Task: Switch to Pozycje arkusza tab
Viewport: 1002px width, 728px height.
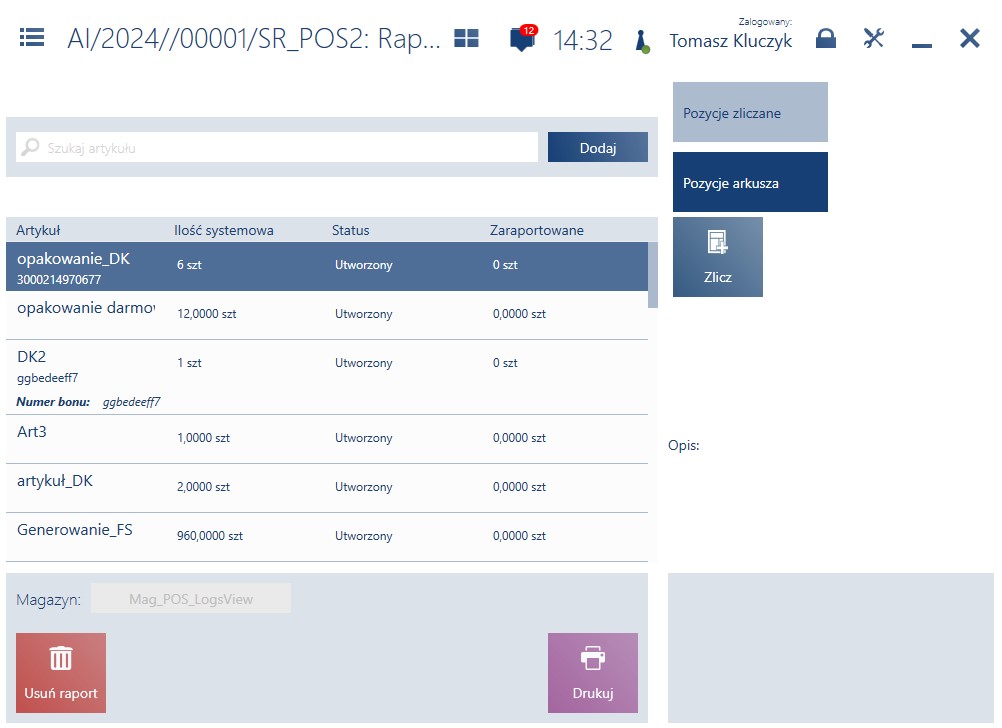Action: tap(750, 182)
